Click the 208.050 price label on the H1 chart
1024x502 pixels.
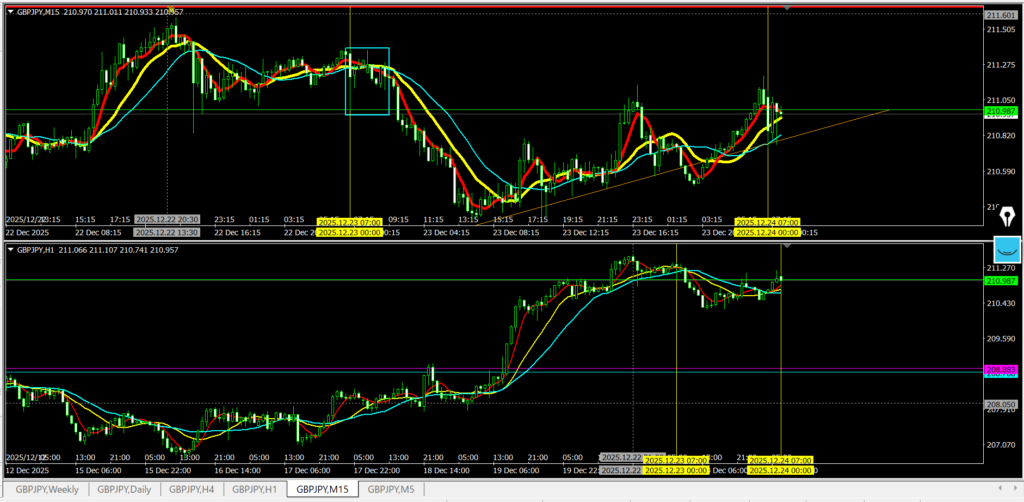click(x=999, y=405)
